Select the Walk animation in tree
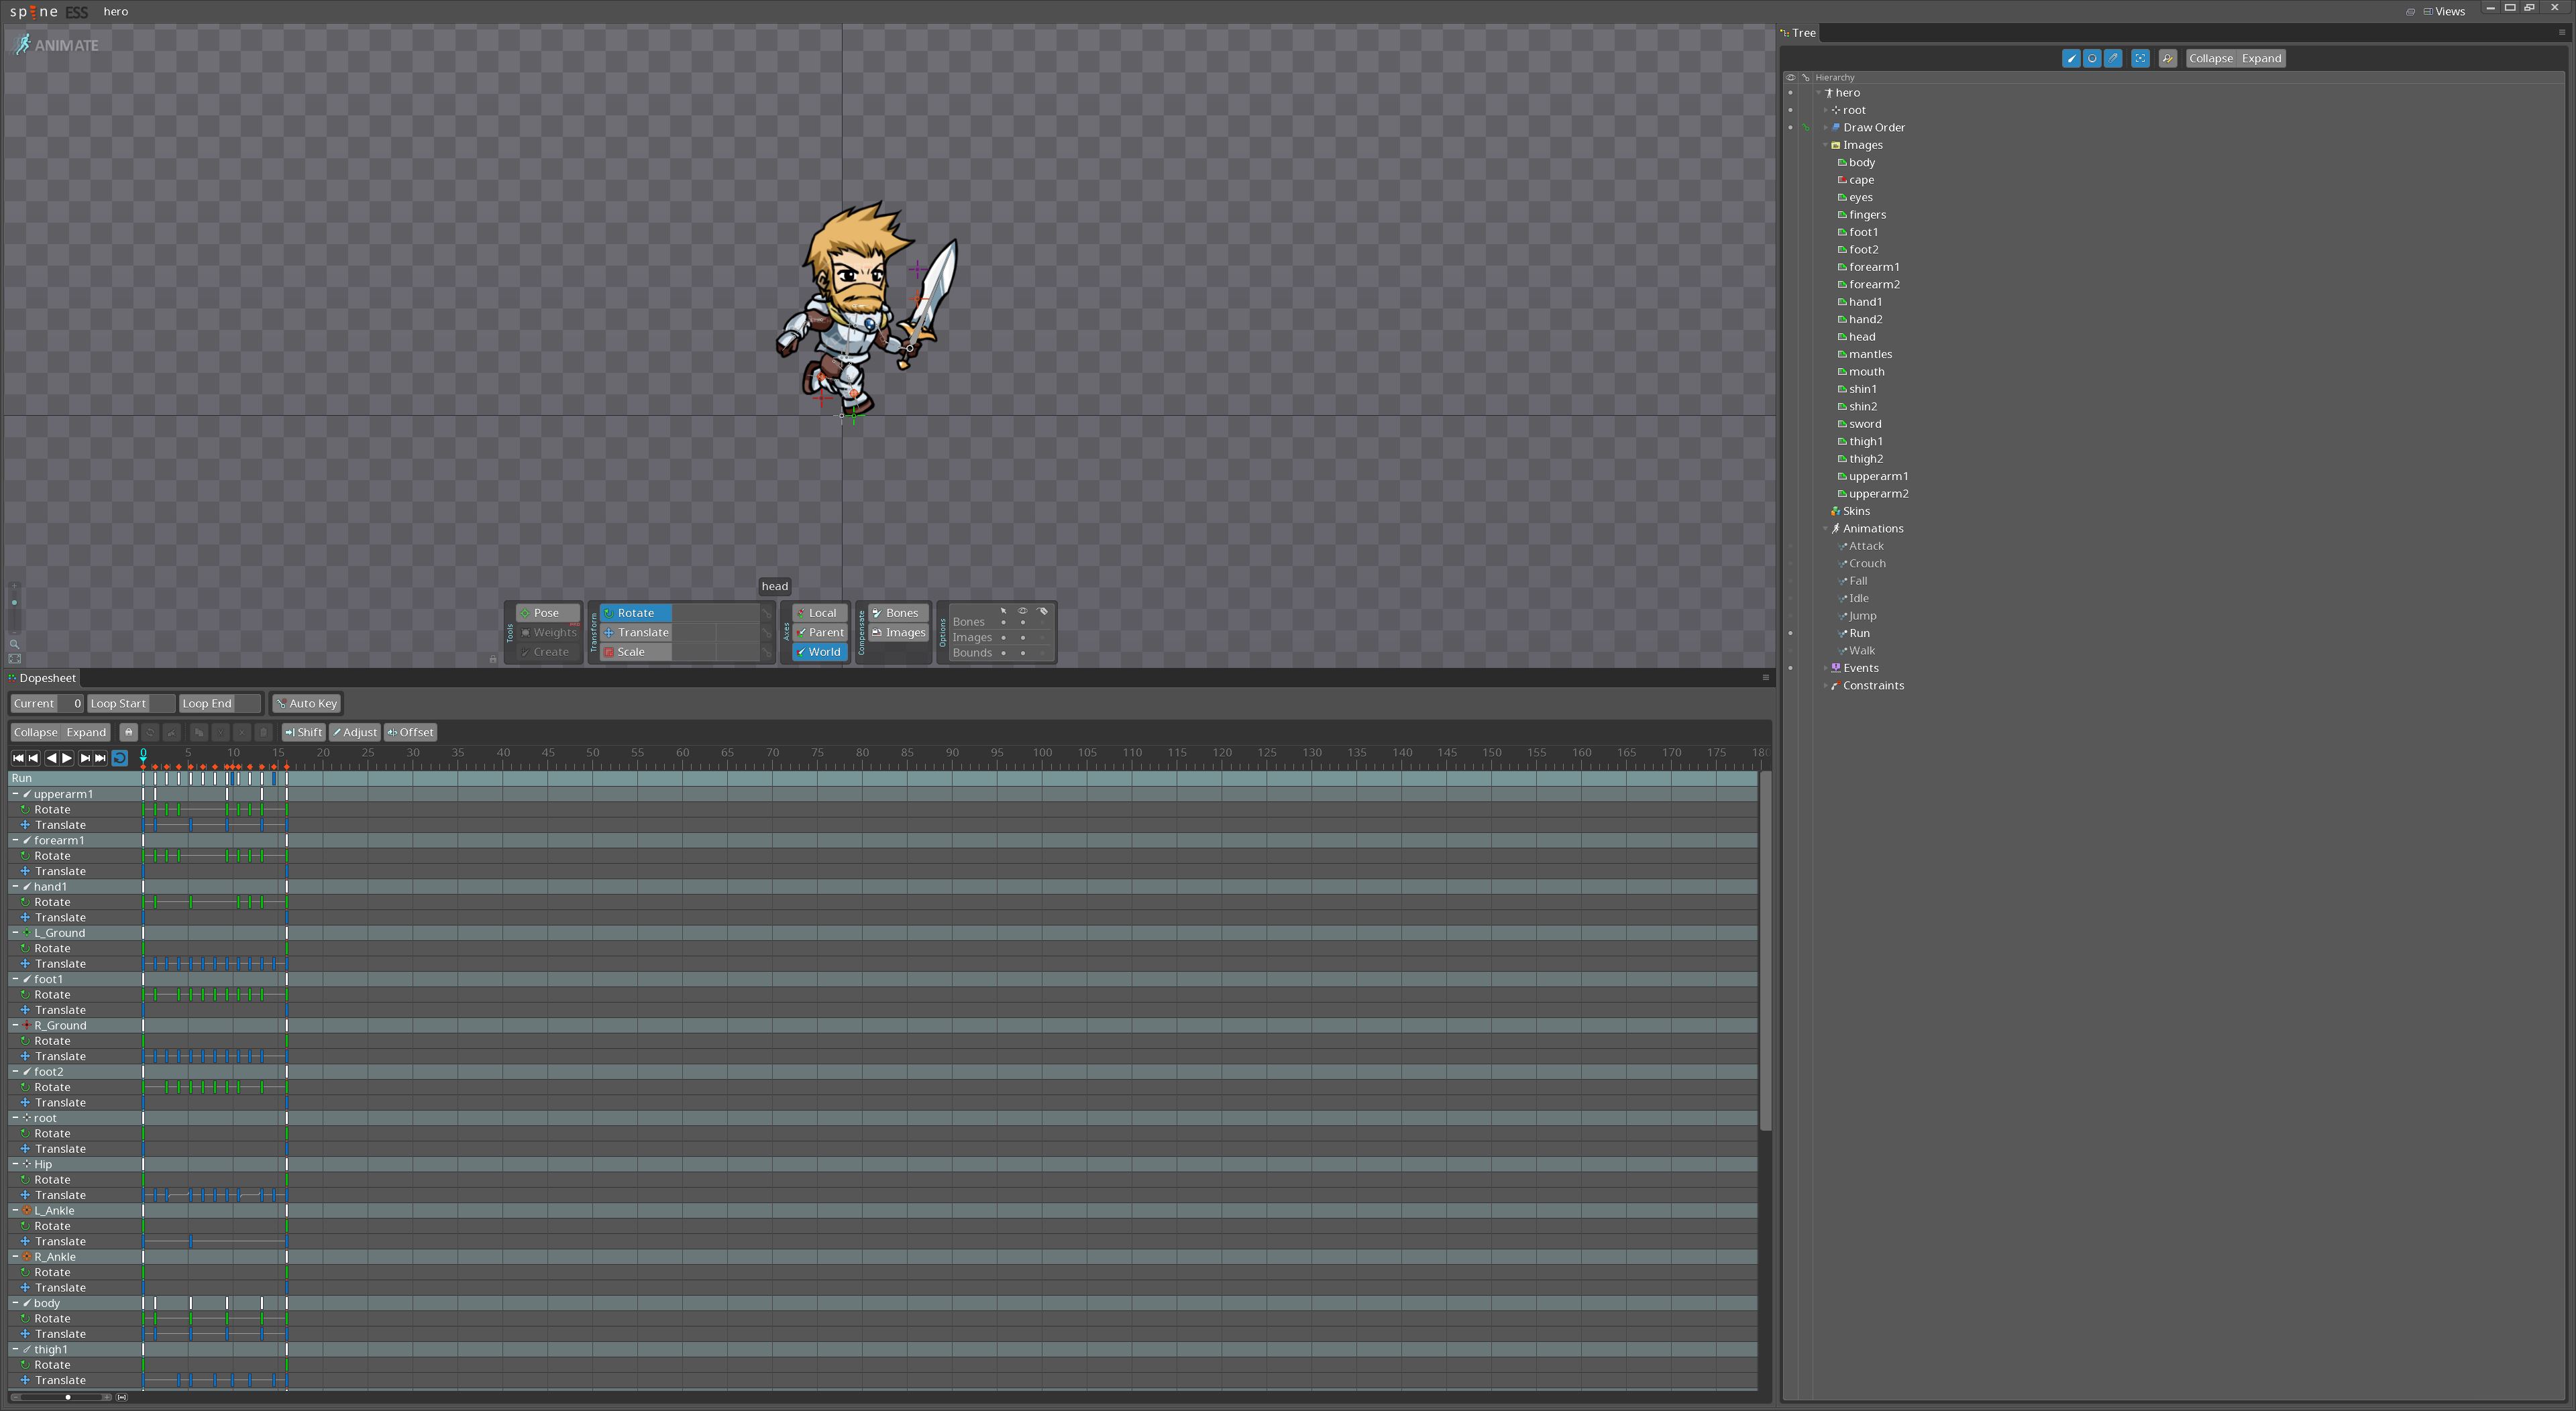2576x1411 pixels. 1861,651
